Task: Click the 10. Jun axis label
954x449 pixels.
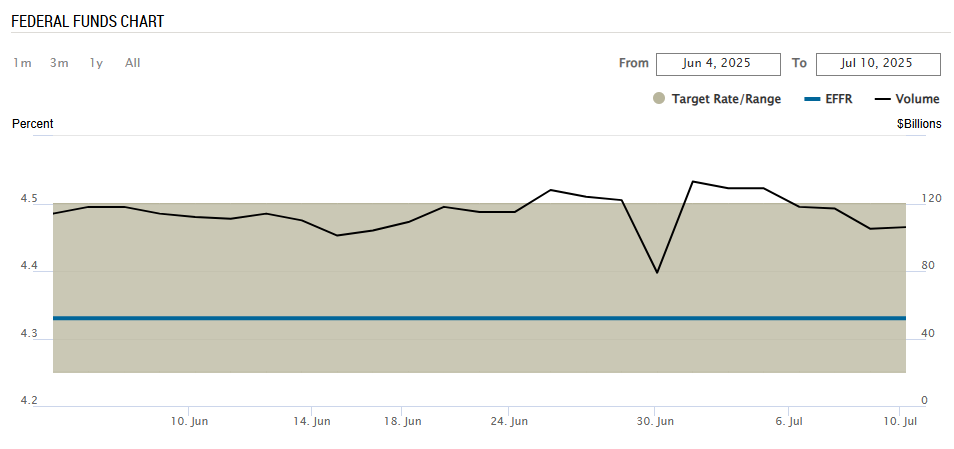Action: coord(189,421)
